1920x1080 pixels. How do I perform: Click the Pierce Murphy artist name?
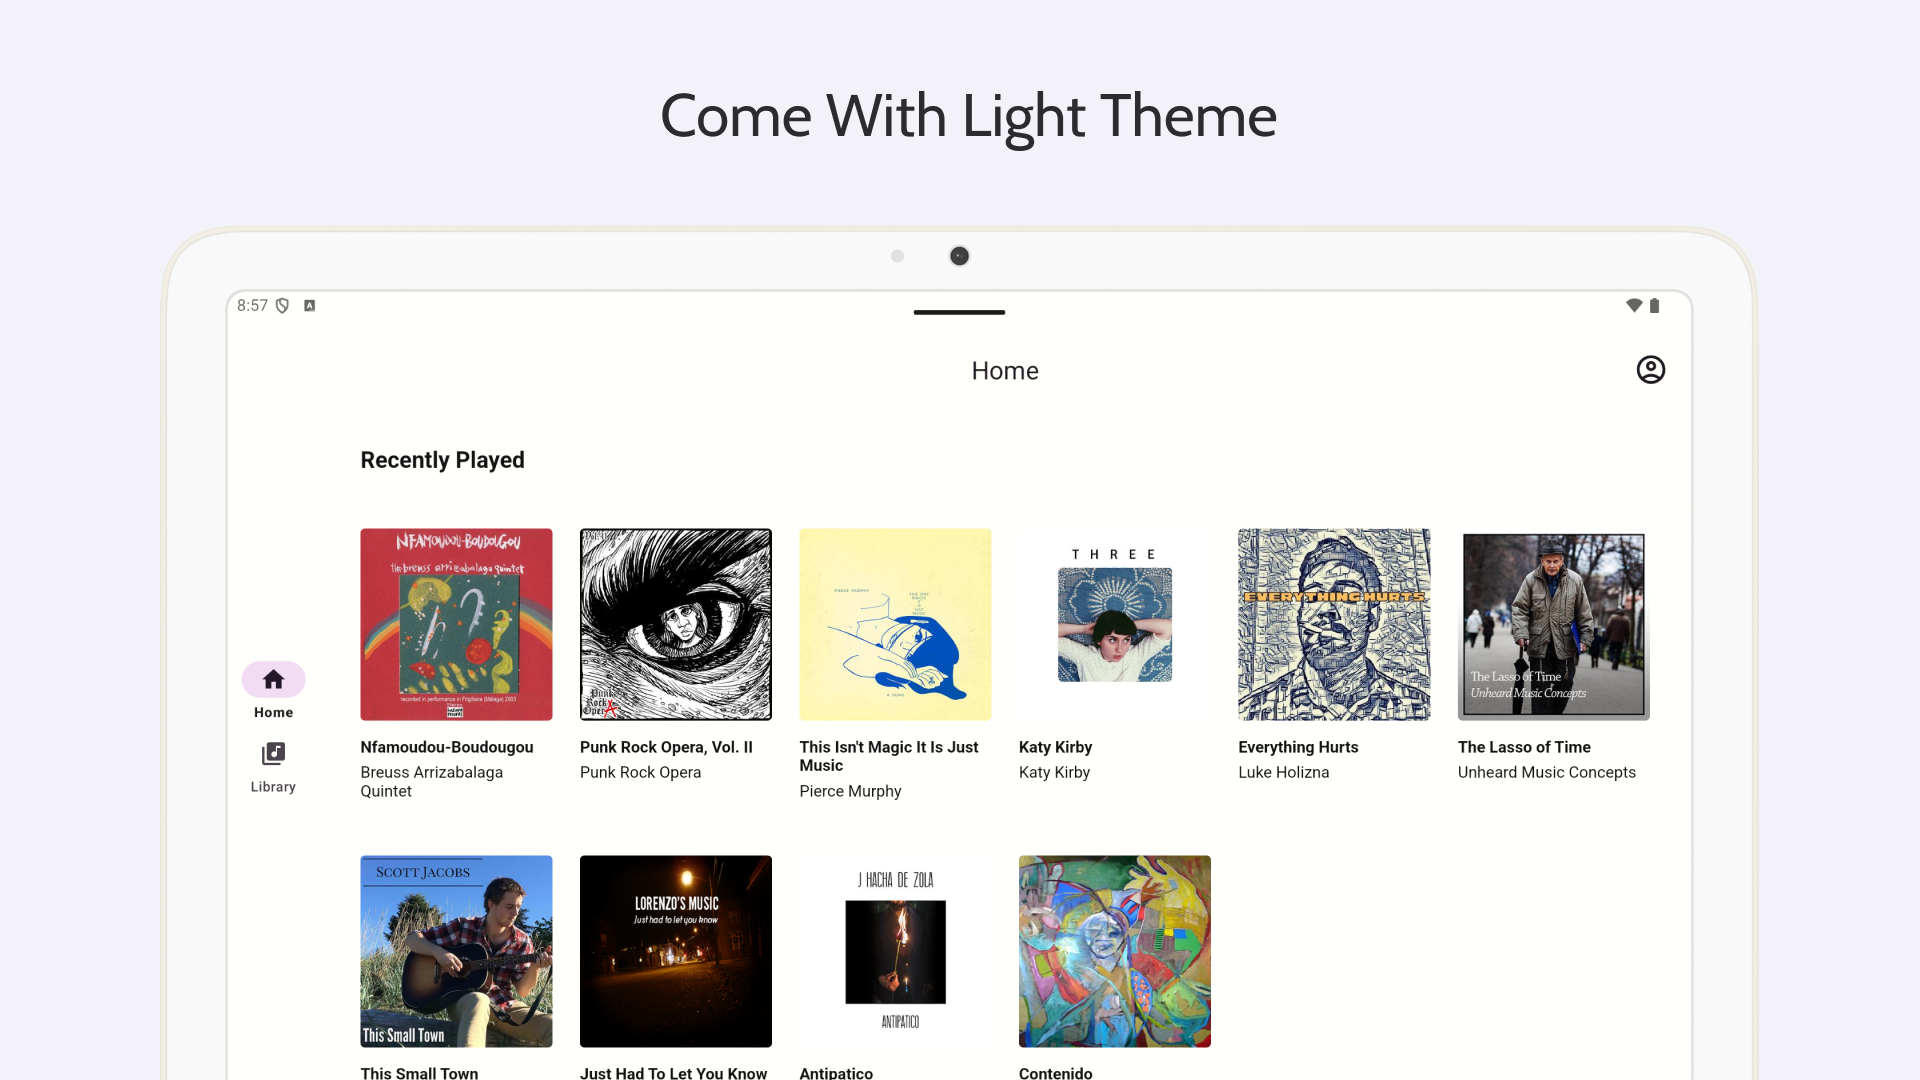(850, 791)
